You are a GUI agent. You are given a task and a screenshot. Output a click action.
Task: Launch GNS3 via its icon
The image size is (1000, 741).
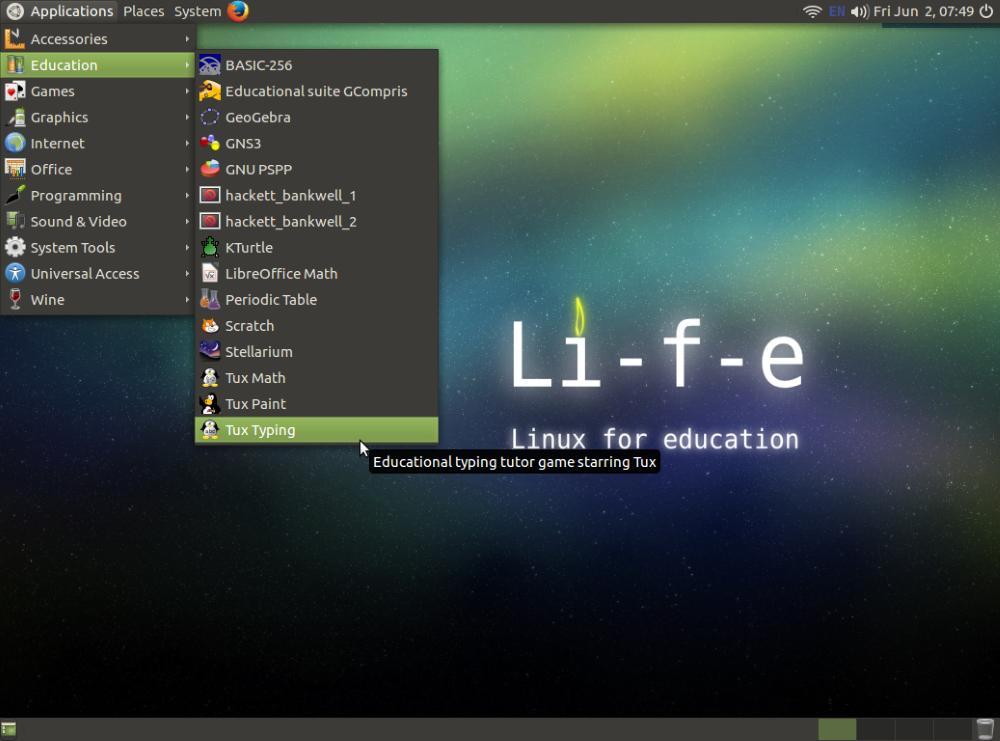210,143
